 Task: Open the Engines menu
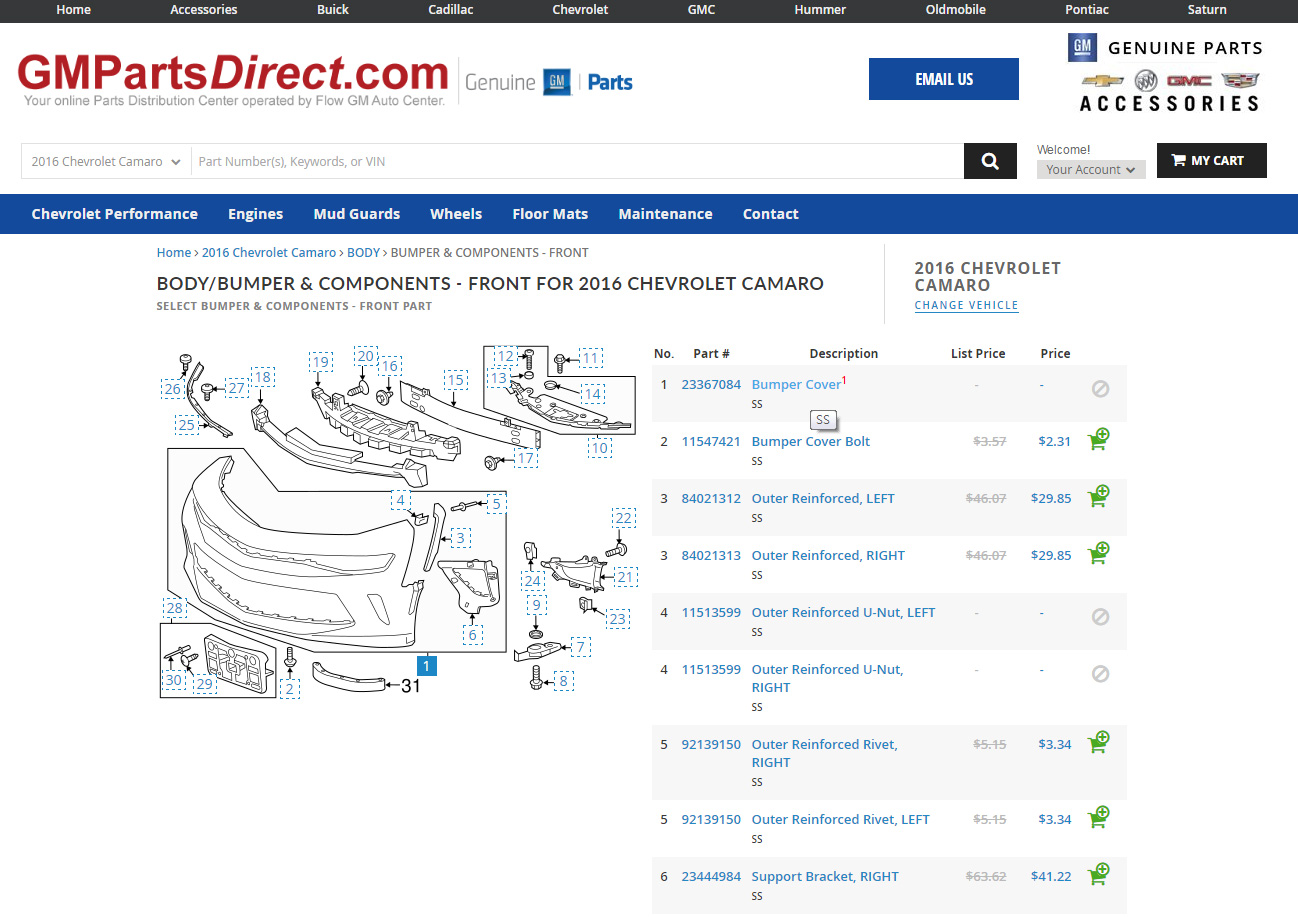point(256,214)
